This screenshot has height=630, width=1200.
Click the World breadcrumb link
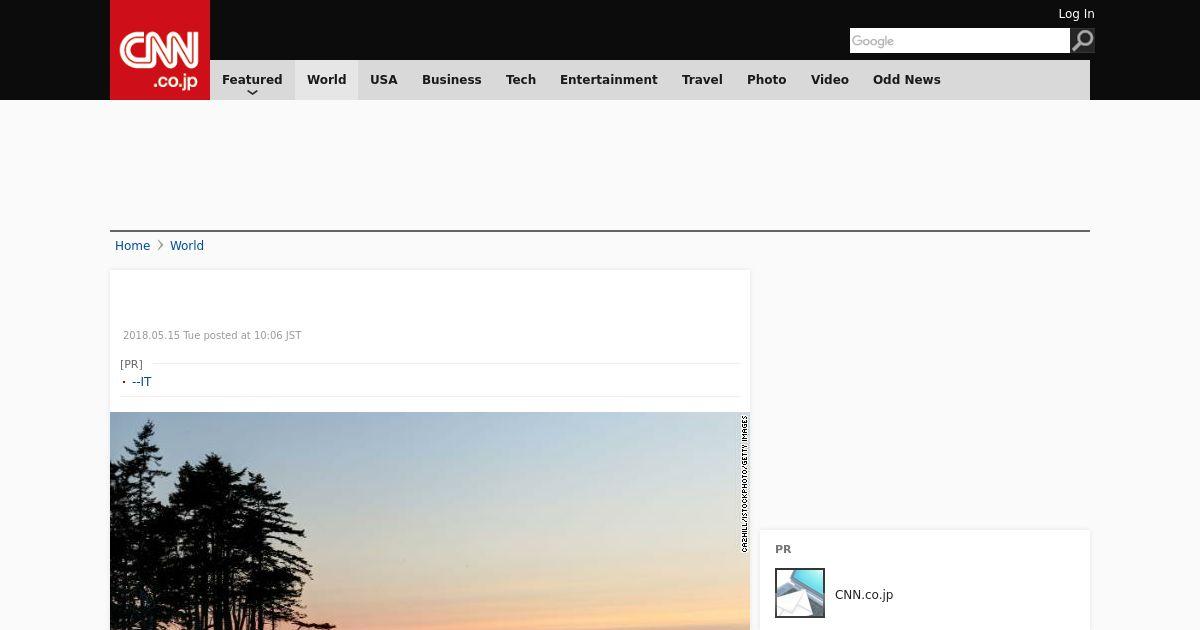click(x=187, y=246)
